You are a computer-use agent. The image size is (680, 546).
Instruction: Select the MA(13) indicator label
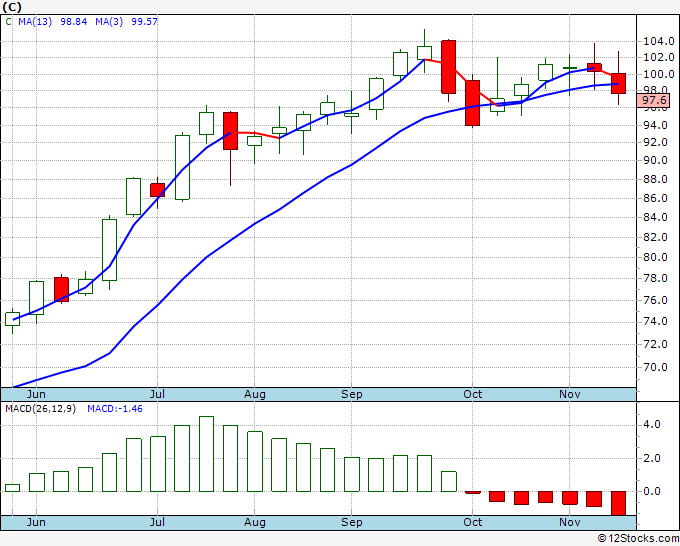pos(35,21)
